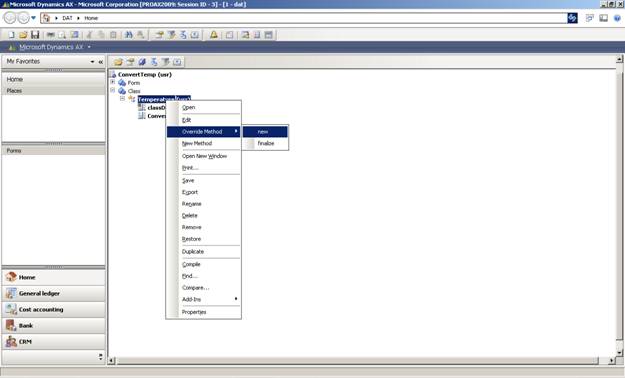Screen dimensions: 625x378
Task: Click the yellow alert bell icon
Action: [x=214, y=35]
